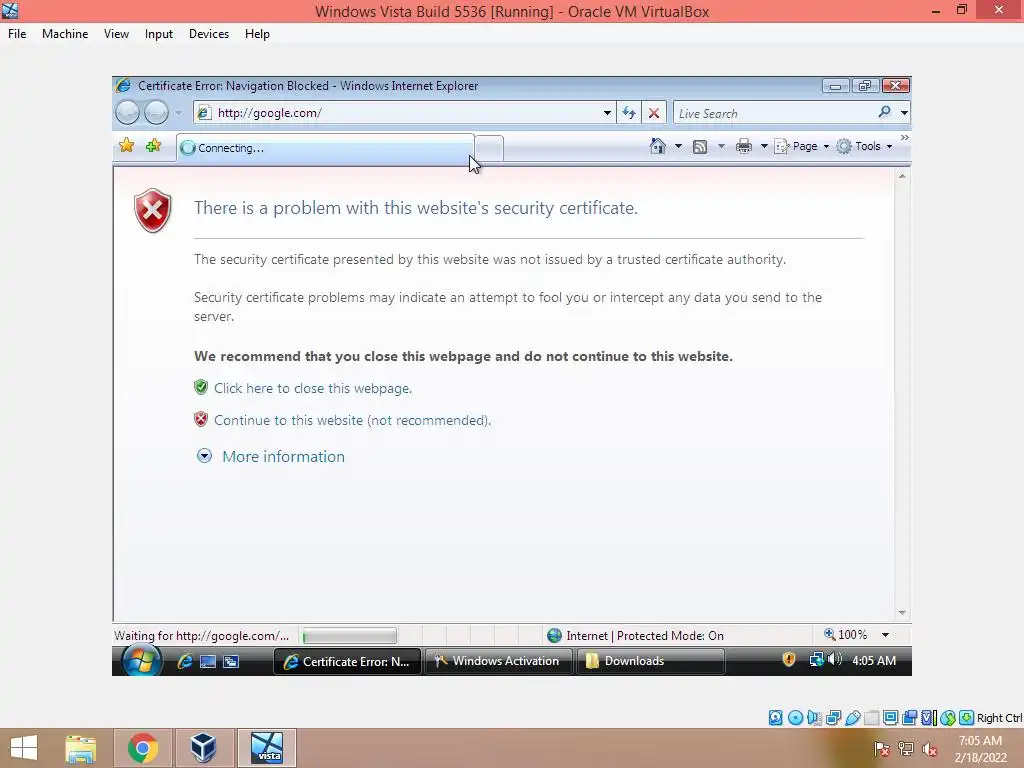
Task: Click page scrollbar up arrow
Action: pyautogui.click(x=902, y=176)
